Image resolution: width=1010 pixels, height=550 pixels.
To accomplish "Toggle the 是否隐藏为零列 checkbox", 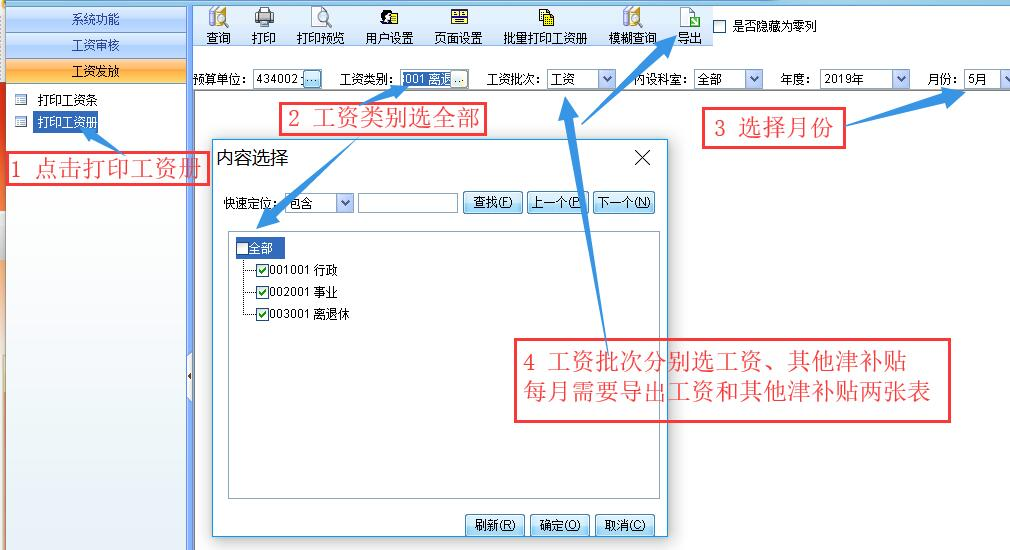I will pos(720,27).
